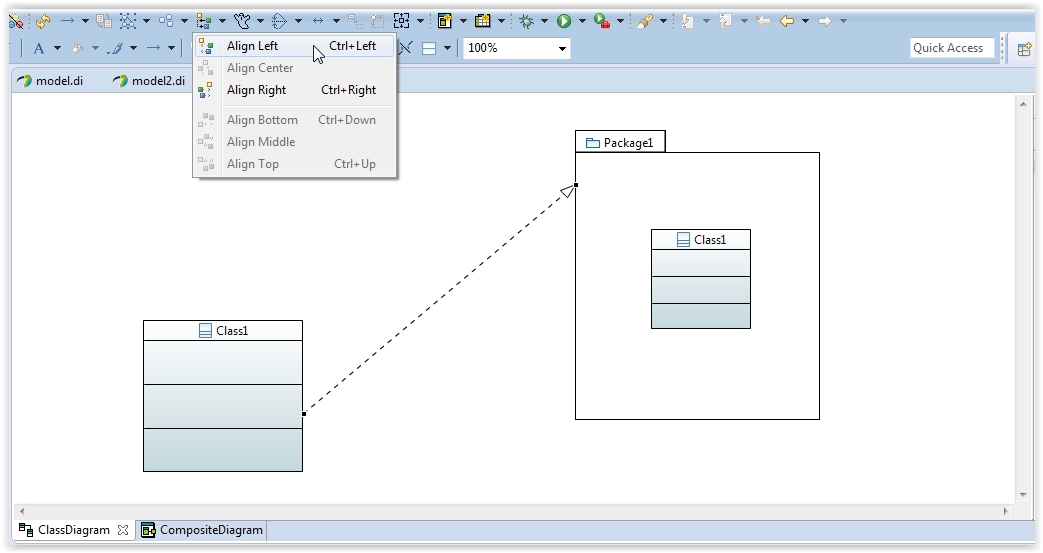Viewport: 1043px width, 553px height.
Task: Click the Make Same Size double-arrow icon
Action: pyautogui.click(x=318, y=21)
